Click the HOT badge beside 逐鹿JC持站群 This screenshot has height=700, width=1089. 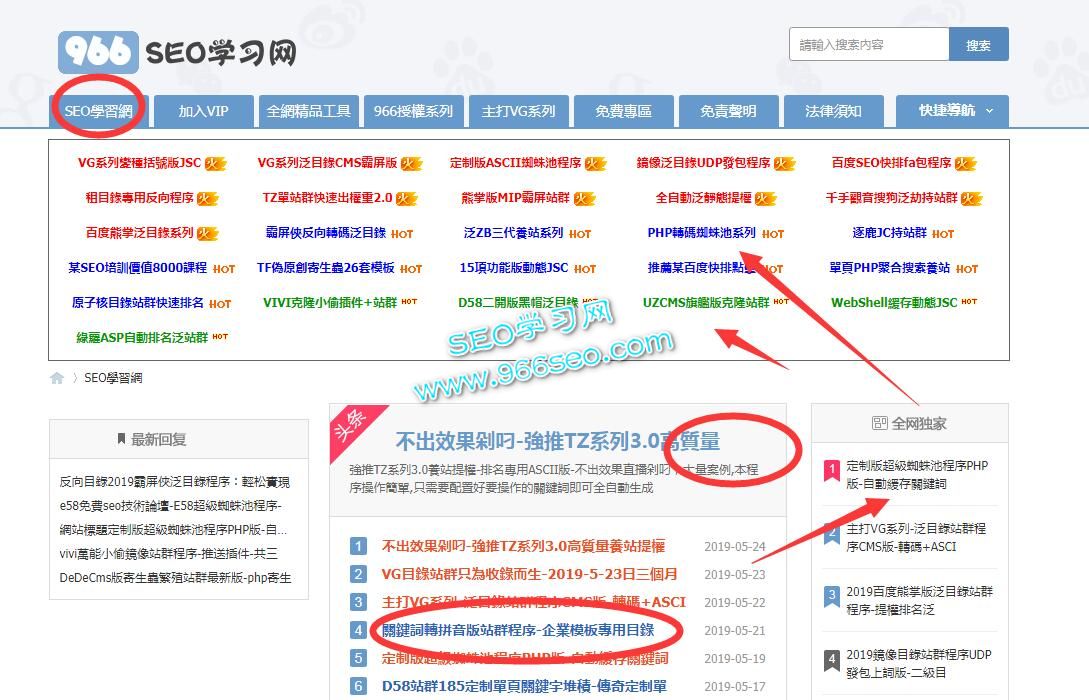coord(942,234)
